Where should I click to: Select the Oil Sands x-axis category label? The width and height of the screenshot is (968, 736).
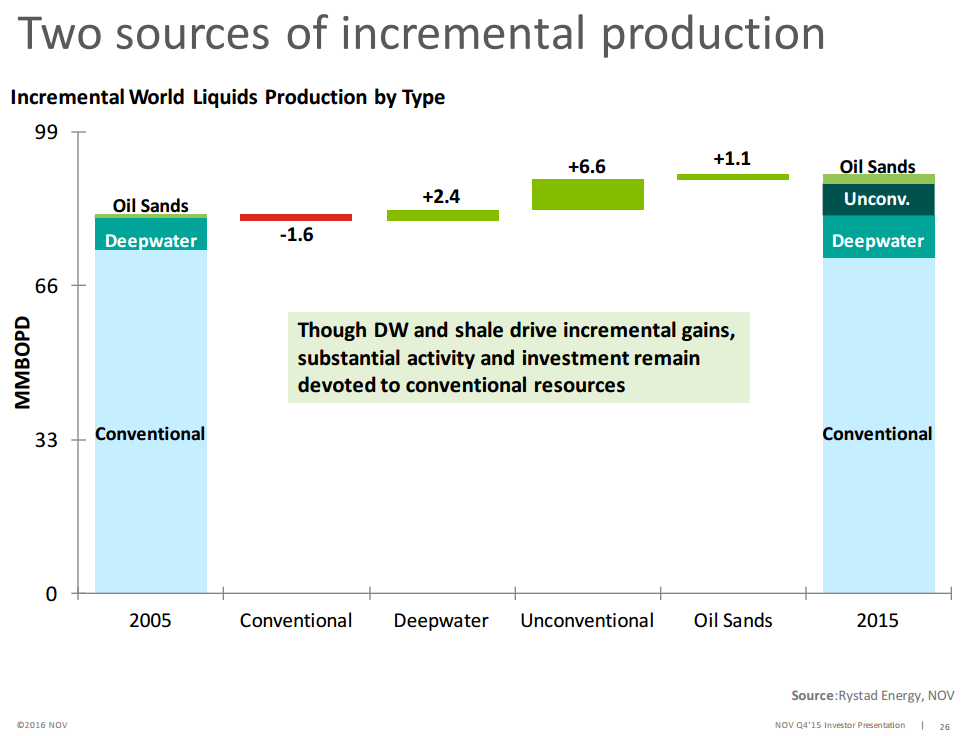[x=733, y=620]
